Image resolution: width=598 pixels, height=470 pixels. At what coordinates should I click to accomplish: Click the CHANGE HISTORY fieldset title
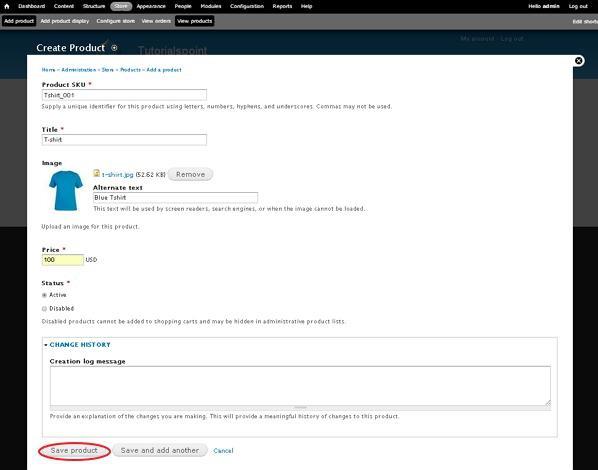[80, 345]
